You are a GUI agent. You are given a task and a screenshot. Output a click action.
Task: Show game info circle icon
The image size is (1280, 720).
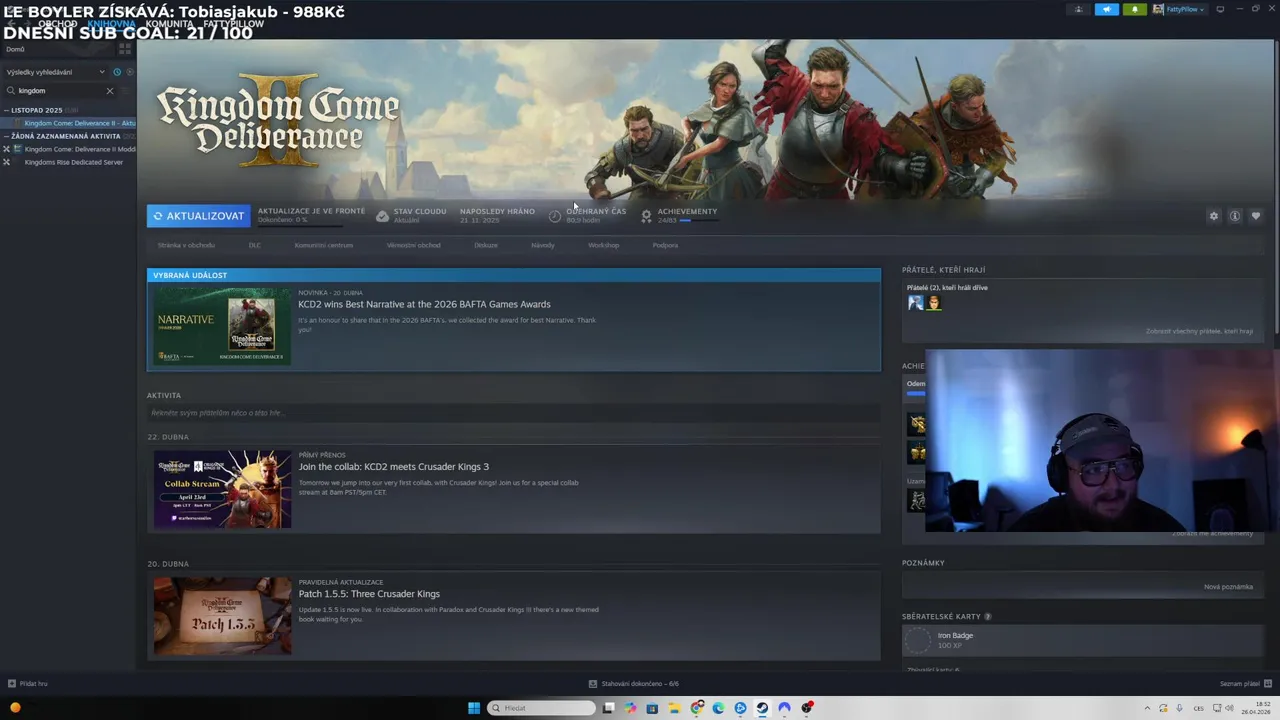click(x=1235, y=216)
